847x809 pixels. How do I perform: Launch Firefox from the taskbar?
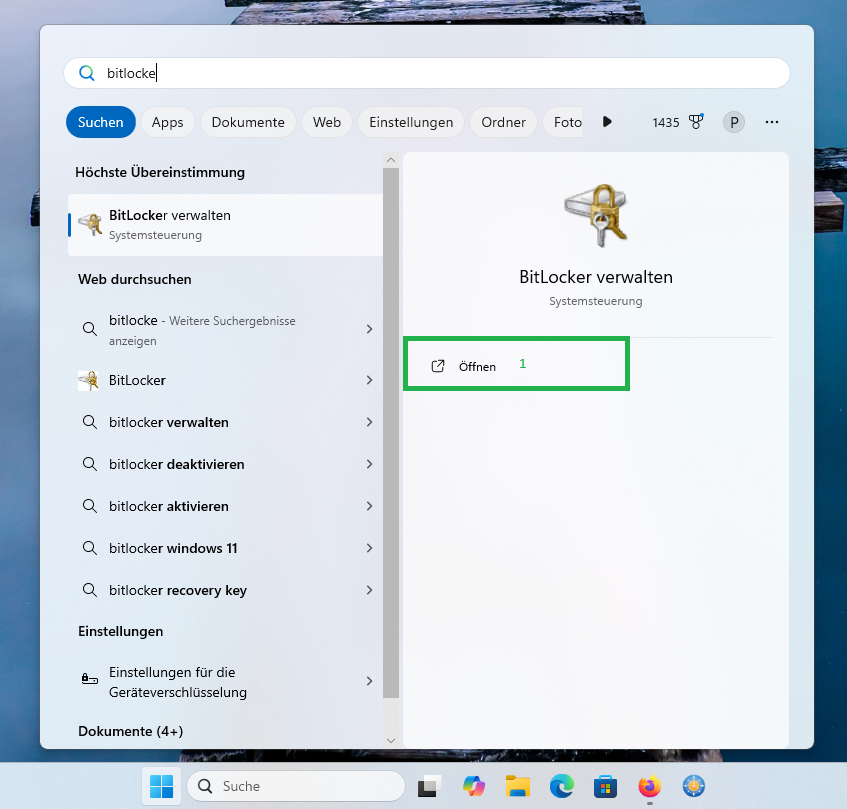(x=650, y=786)
